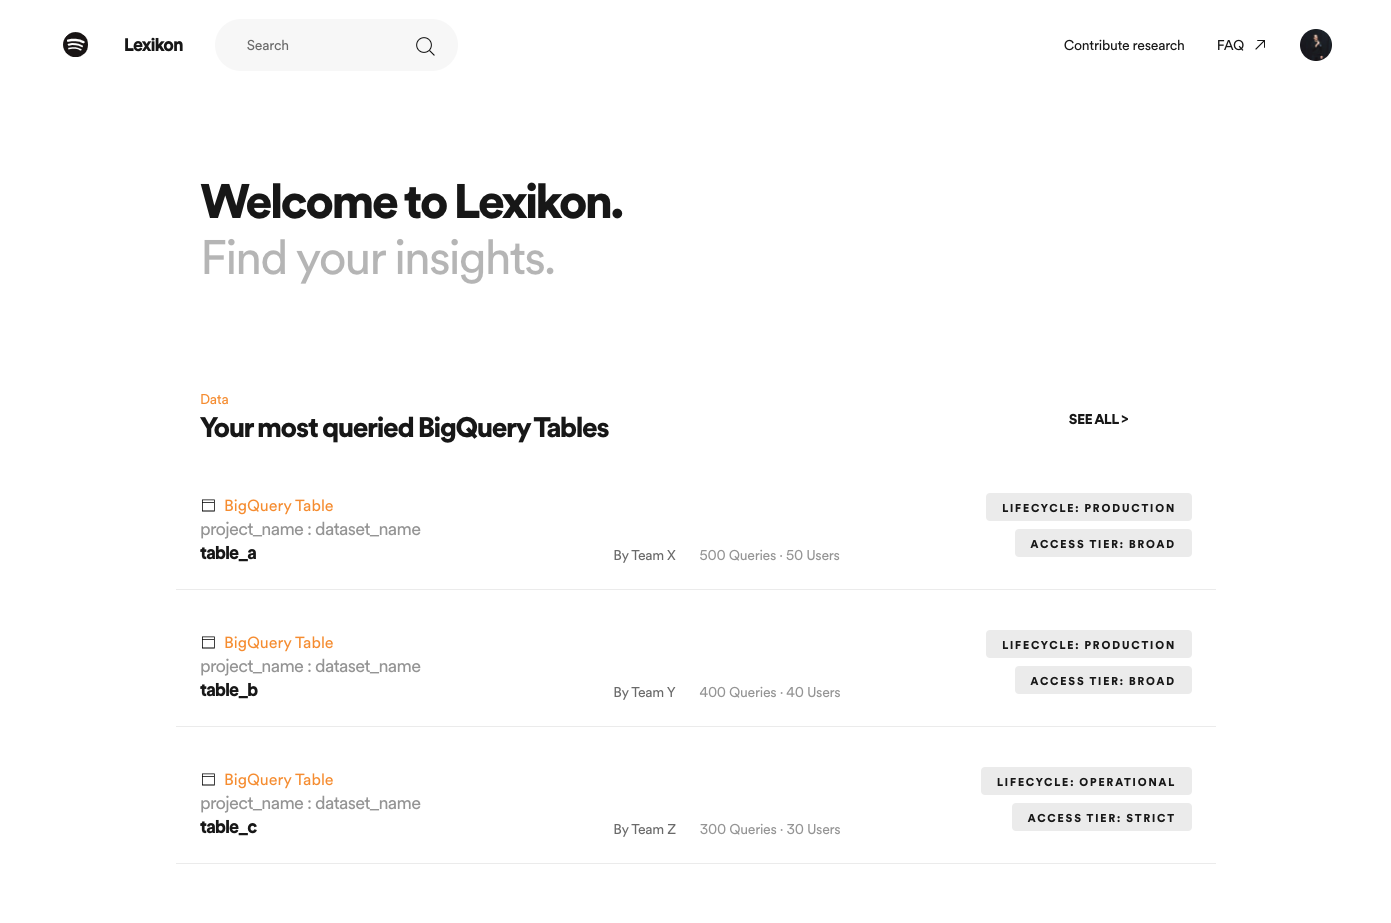
Task: Click the Spotify logo icon
Action: pos(75,45)
